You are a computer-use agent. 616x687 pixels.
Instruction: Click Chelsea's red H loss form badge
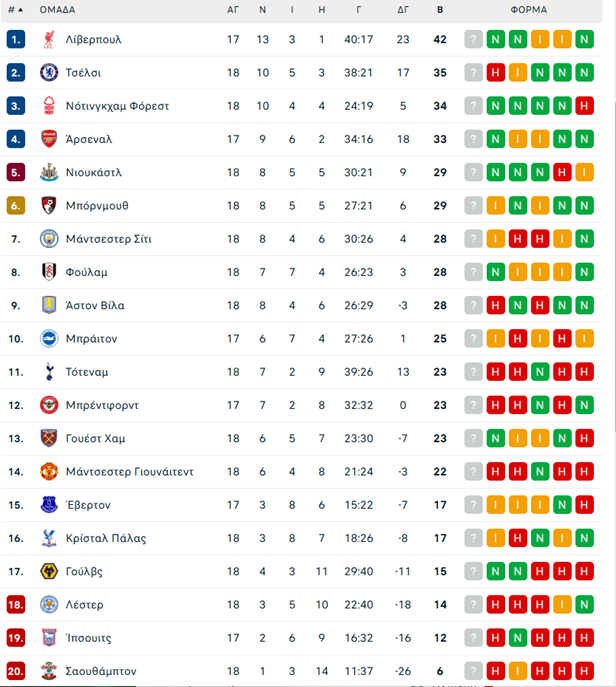[x=496, y=73]
